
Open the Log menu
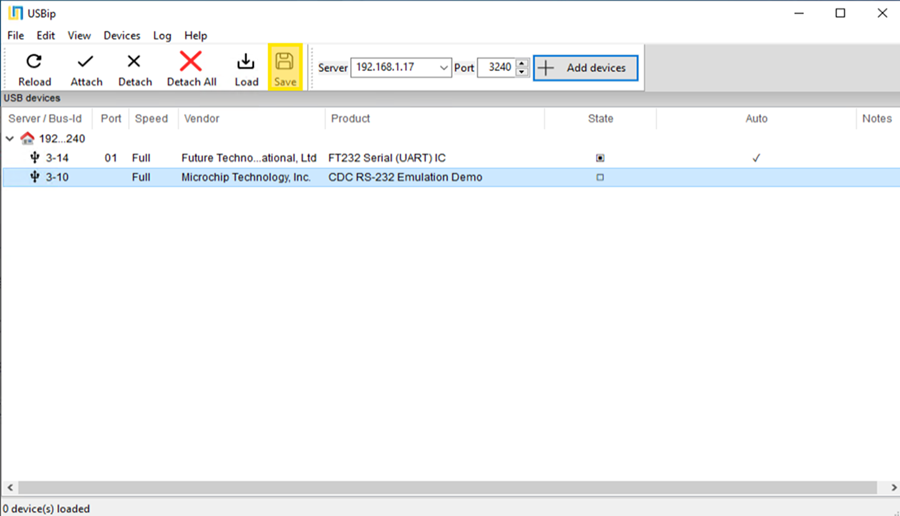pos(162,35)
